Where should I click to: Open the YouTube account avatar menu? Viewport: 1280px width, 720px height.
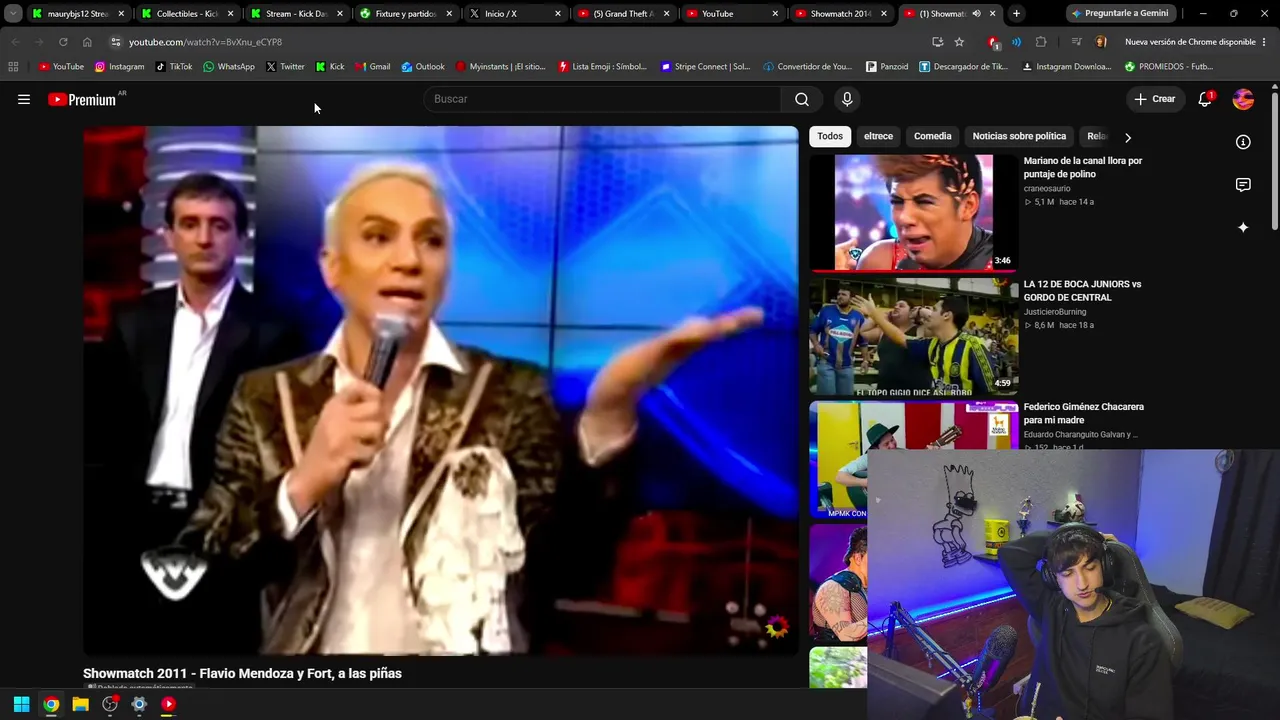(x=1244, y=99)
